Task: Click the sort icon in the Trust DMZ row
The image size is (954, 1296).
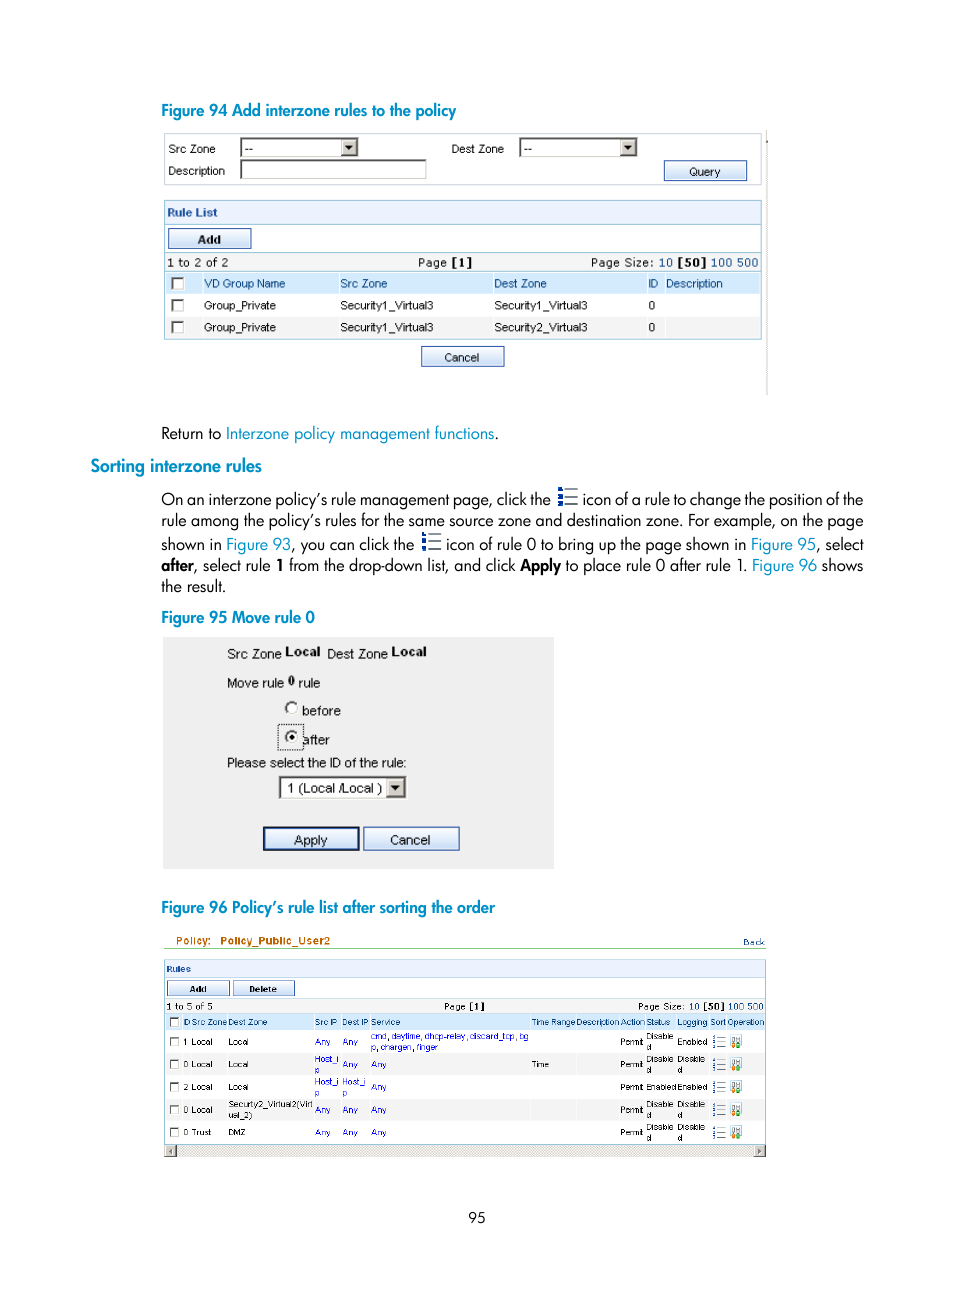Action: (x=719, y=1133)
